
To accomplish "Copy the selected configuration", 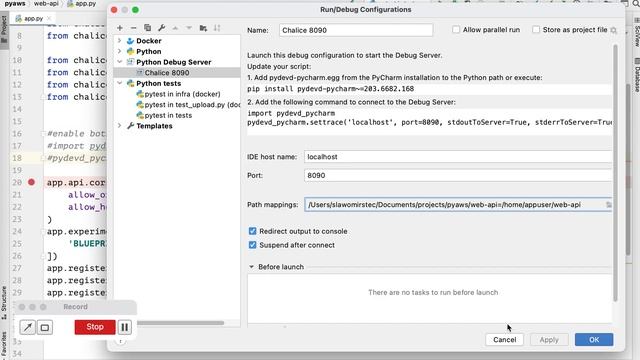I will point(147,28).
